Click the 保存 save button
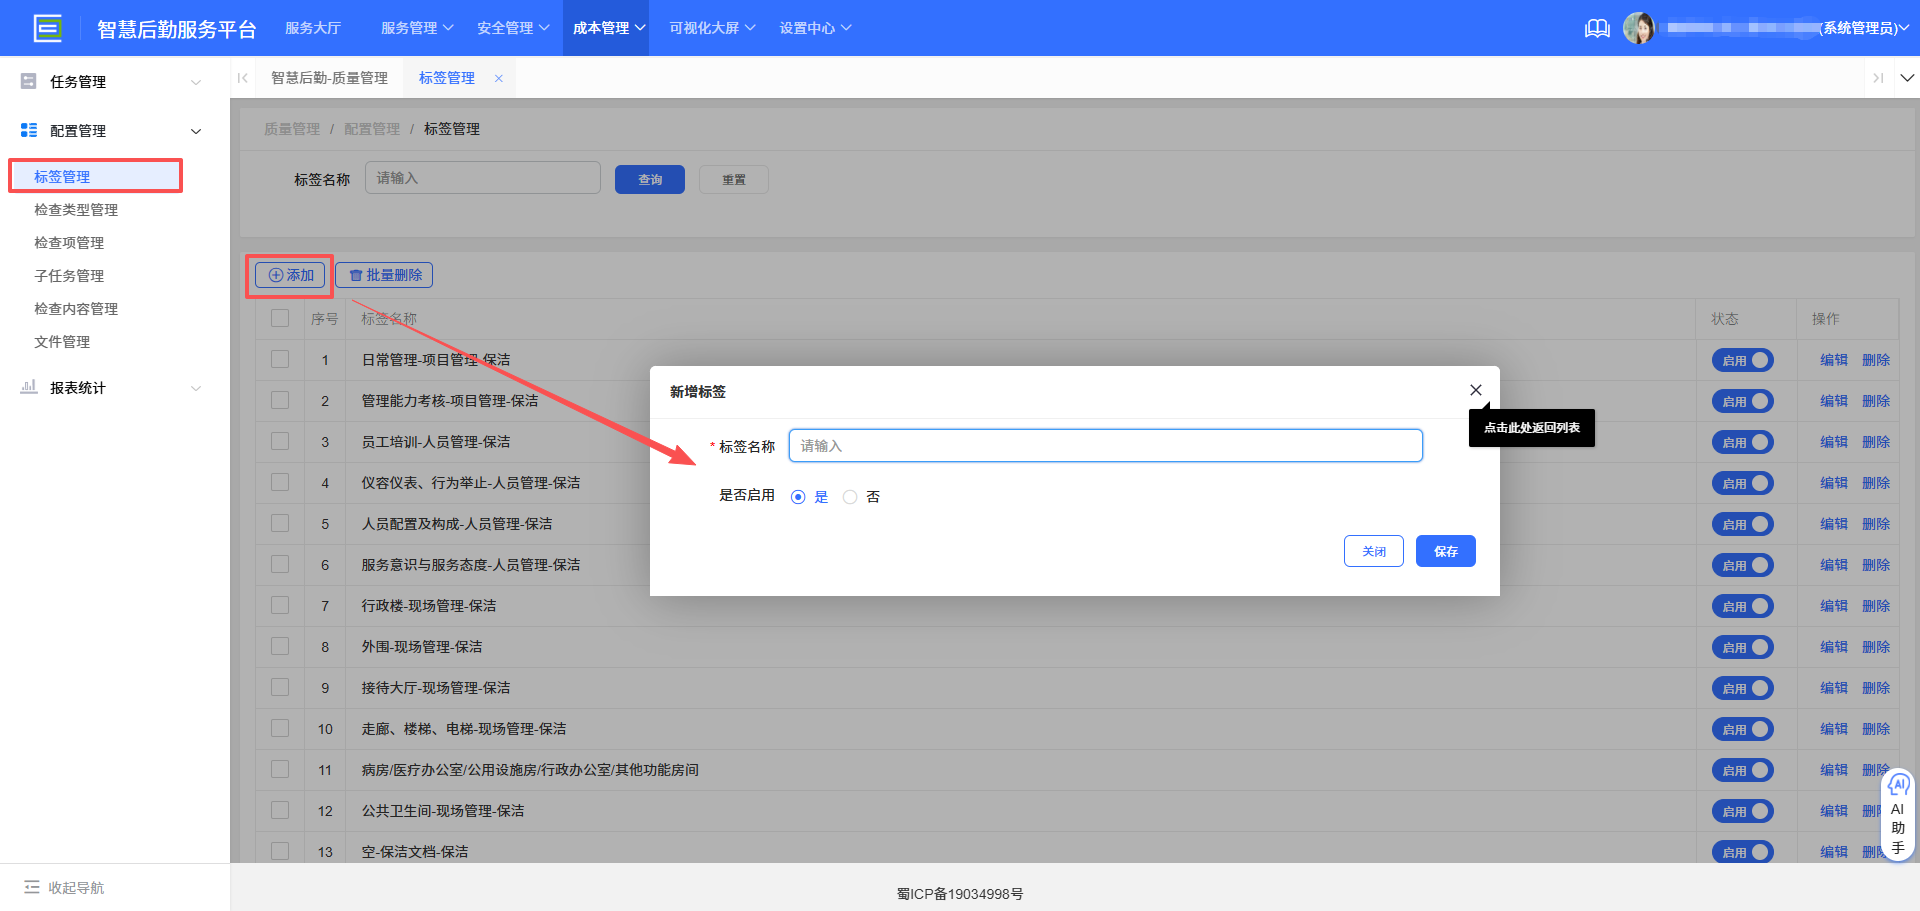The image size is (1920, 911). [x=1444, y=551]
